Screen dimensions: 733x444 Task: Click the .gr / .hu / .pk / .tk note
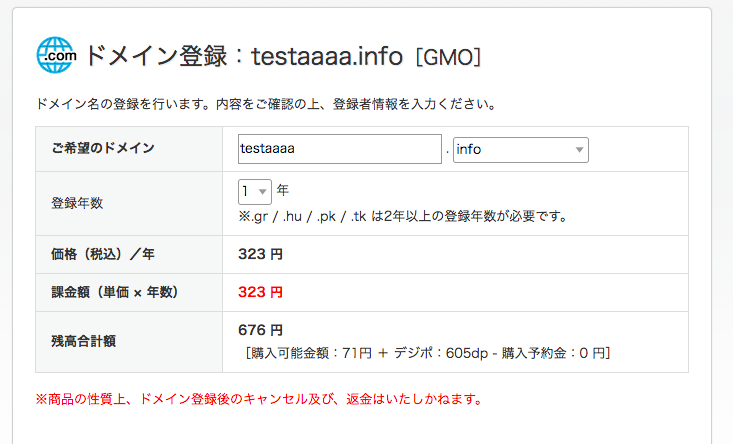coord(403,216)
